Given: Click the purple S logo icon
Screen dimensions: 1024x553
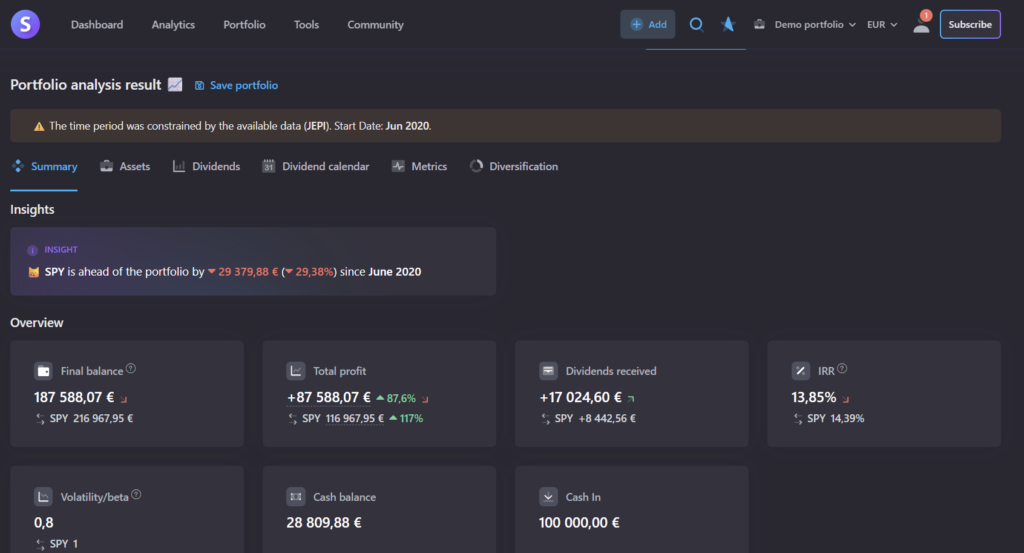Looking at the screenshot, I should 25,24.
